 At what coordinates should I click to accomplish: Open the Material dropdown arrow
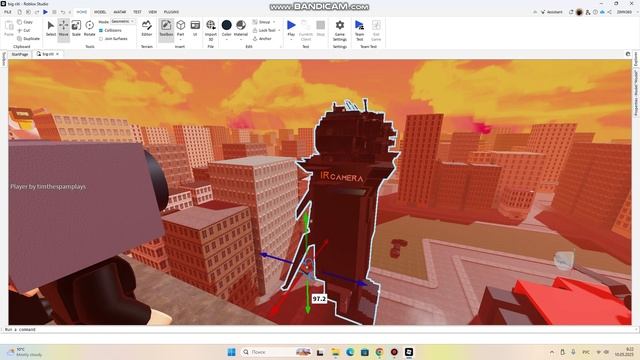coord(241,40)
